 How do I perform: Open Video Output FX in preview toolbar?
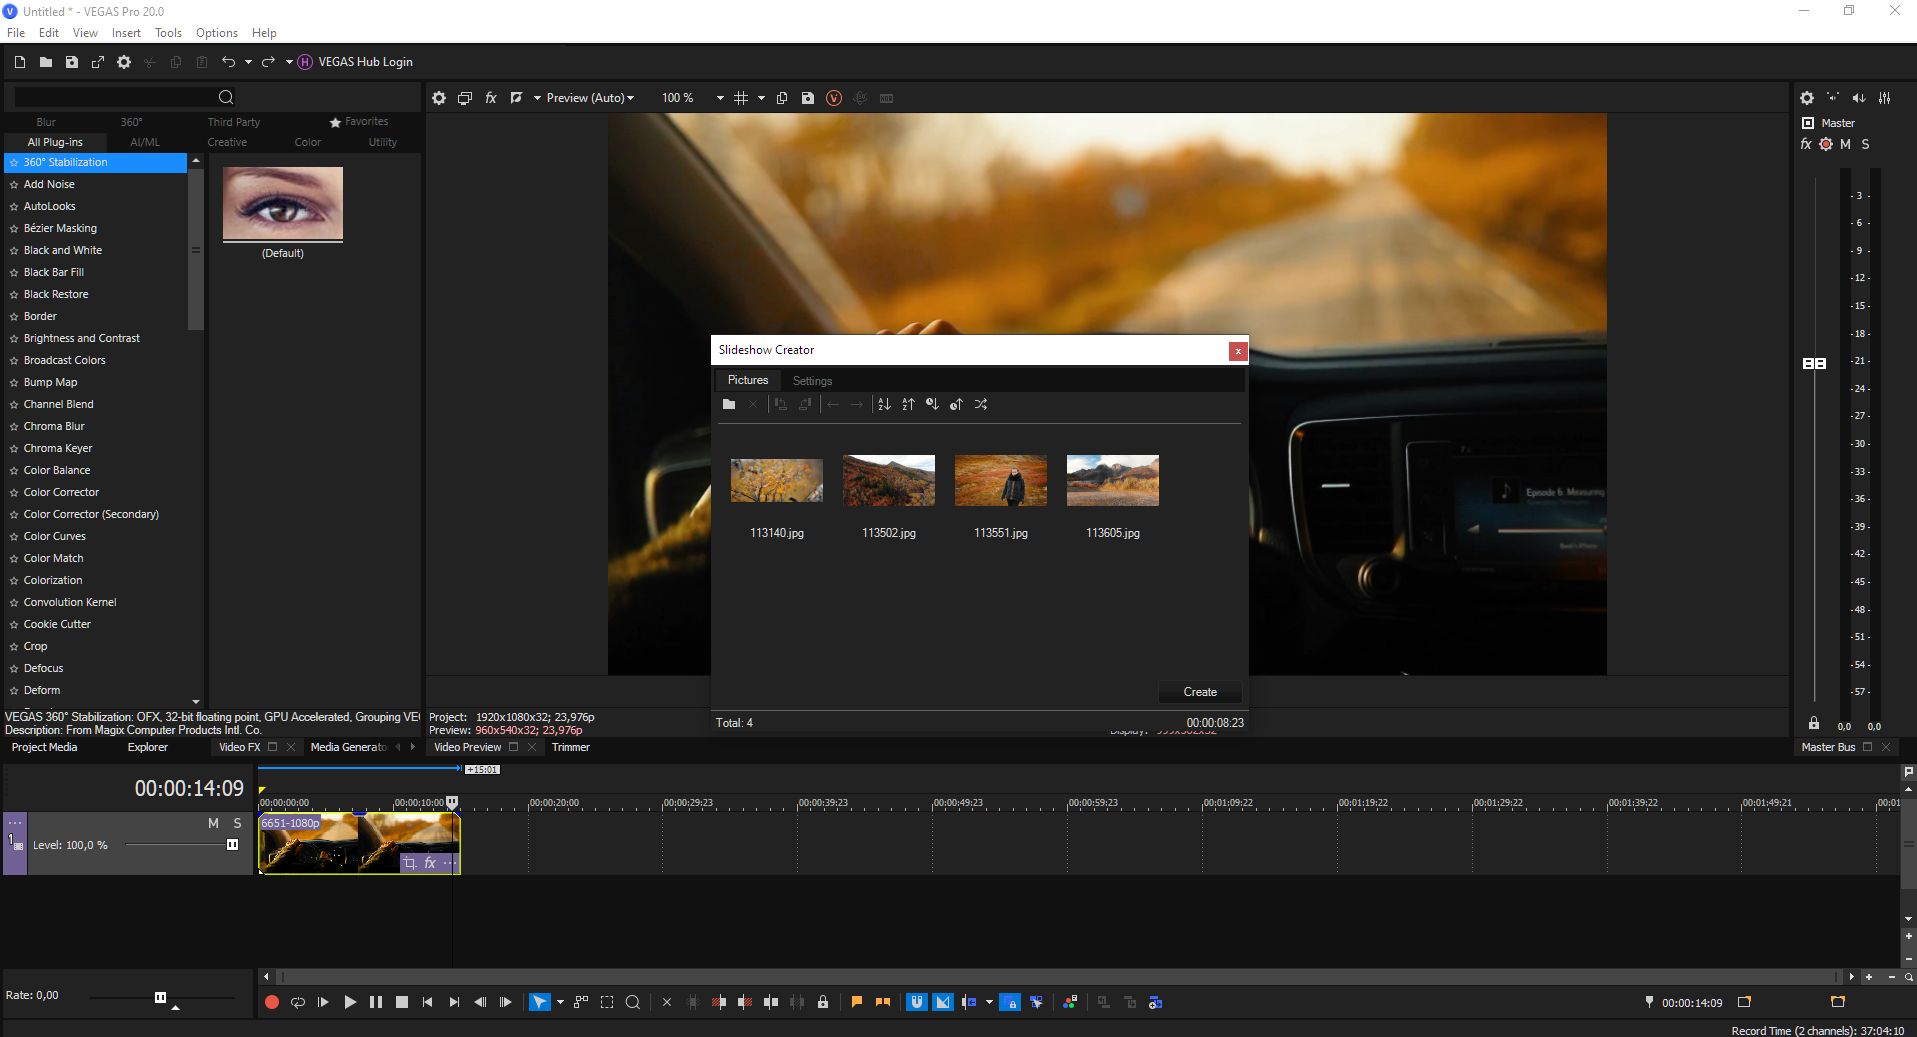[x=491, y=98]
